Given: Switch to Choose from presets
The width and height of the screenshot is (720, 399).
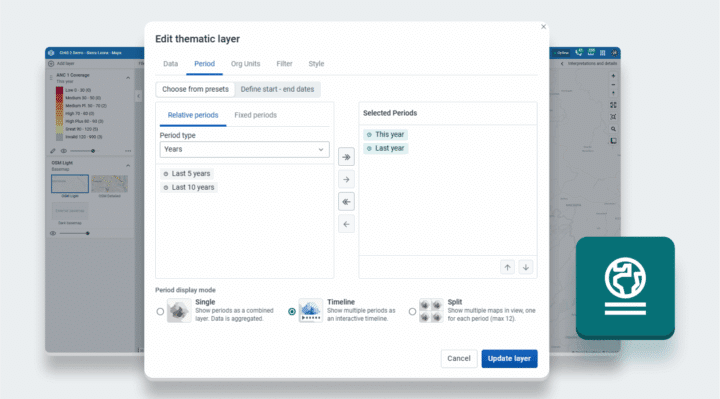Looking at the screenshot, I should click(195, 89).
